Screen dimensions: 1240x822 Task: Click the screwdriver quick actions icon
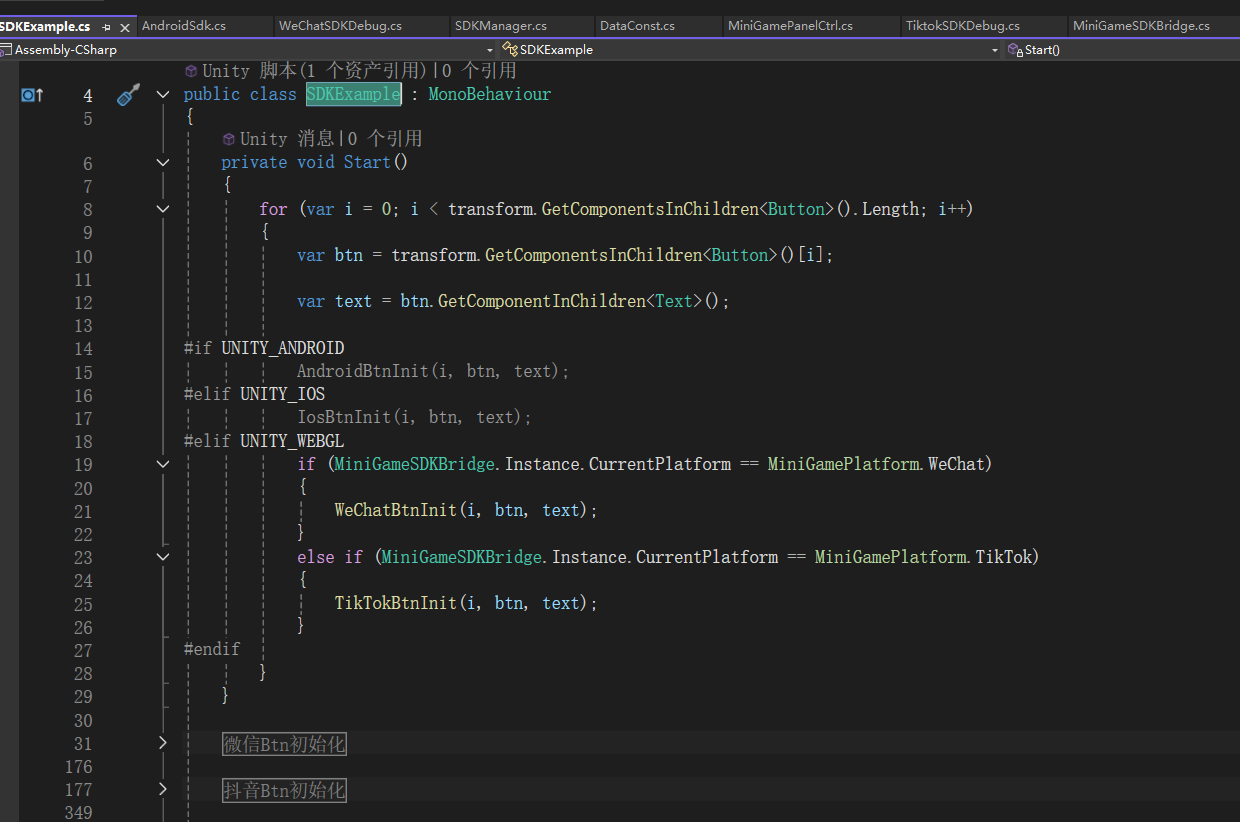127,95
